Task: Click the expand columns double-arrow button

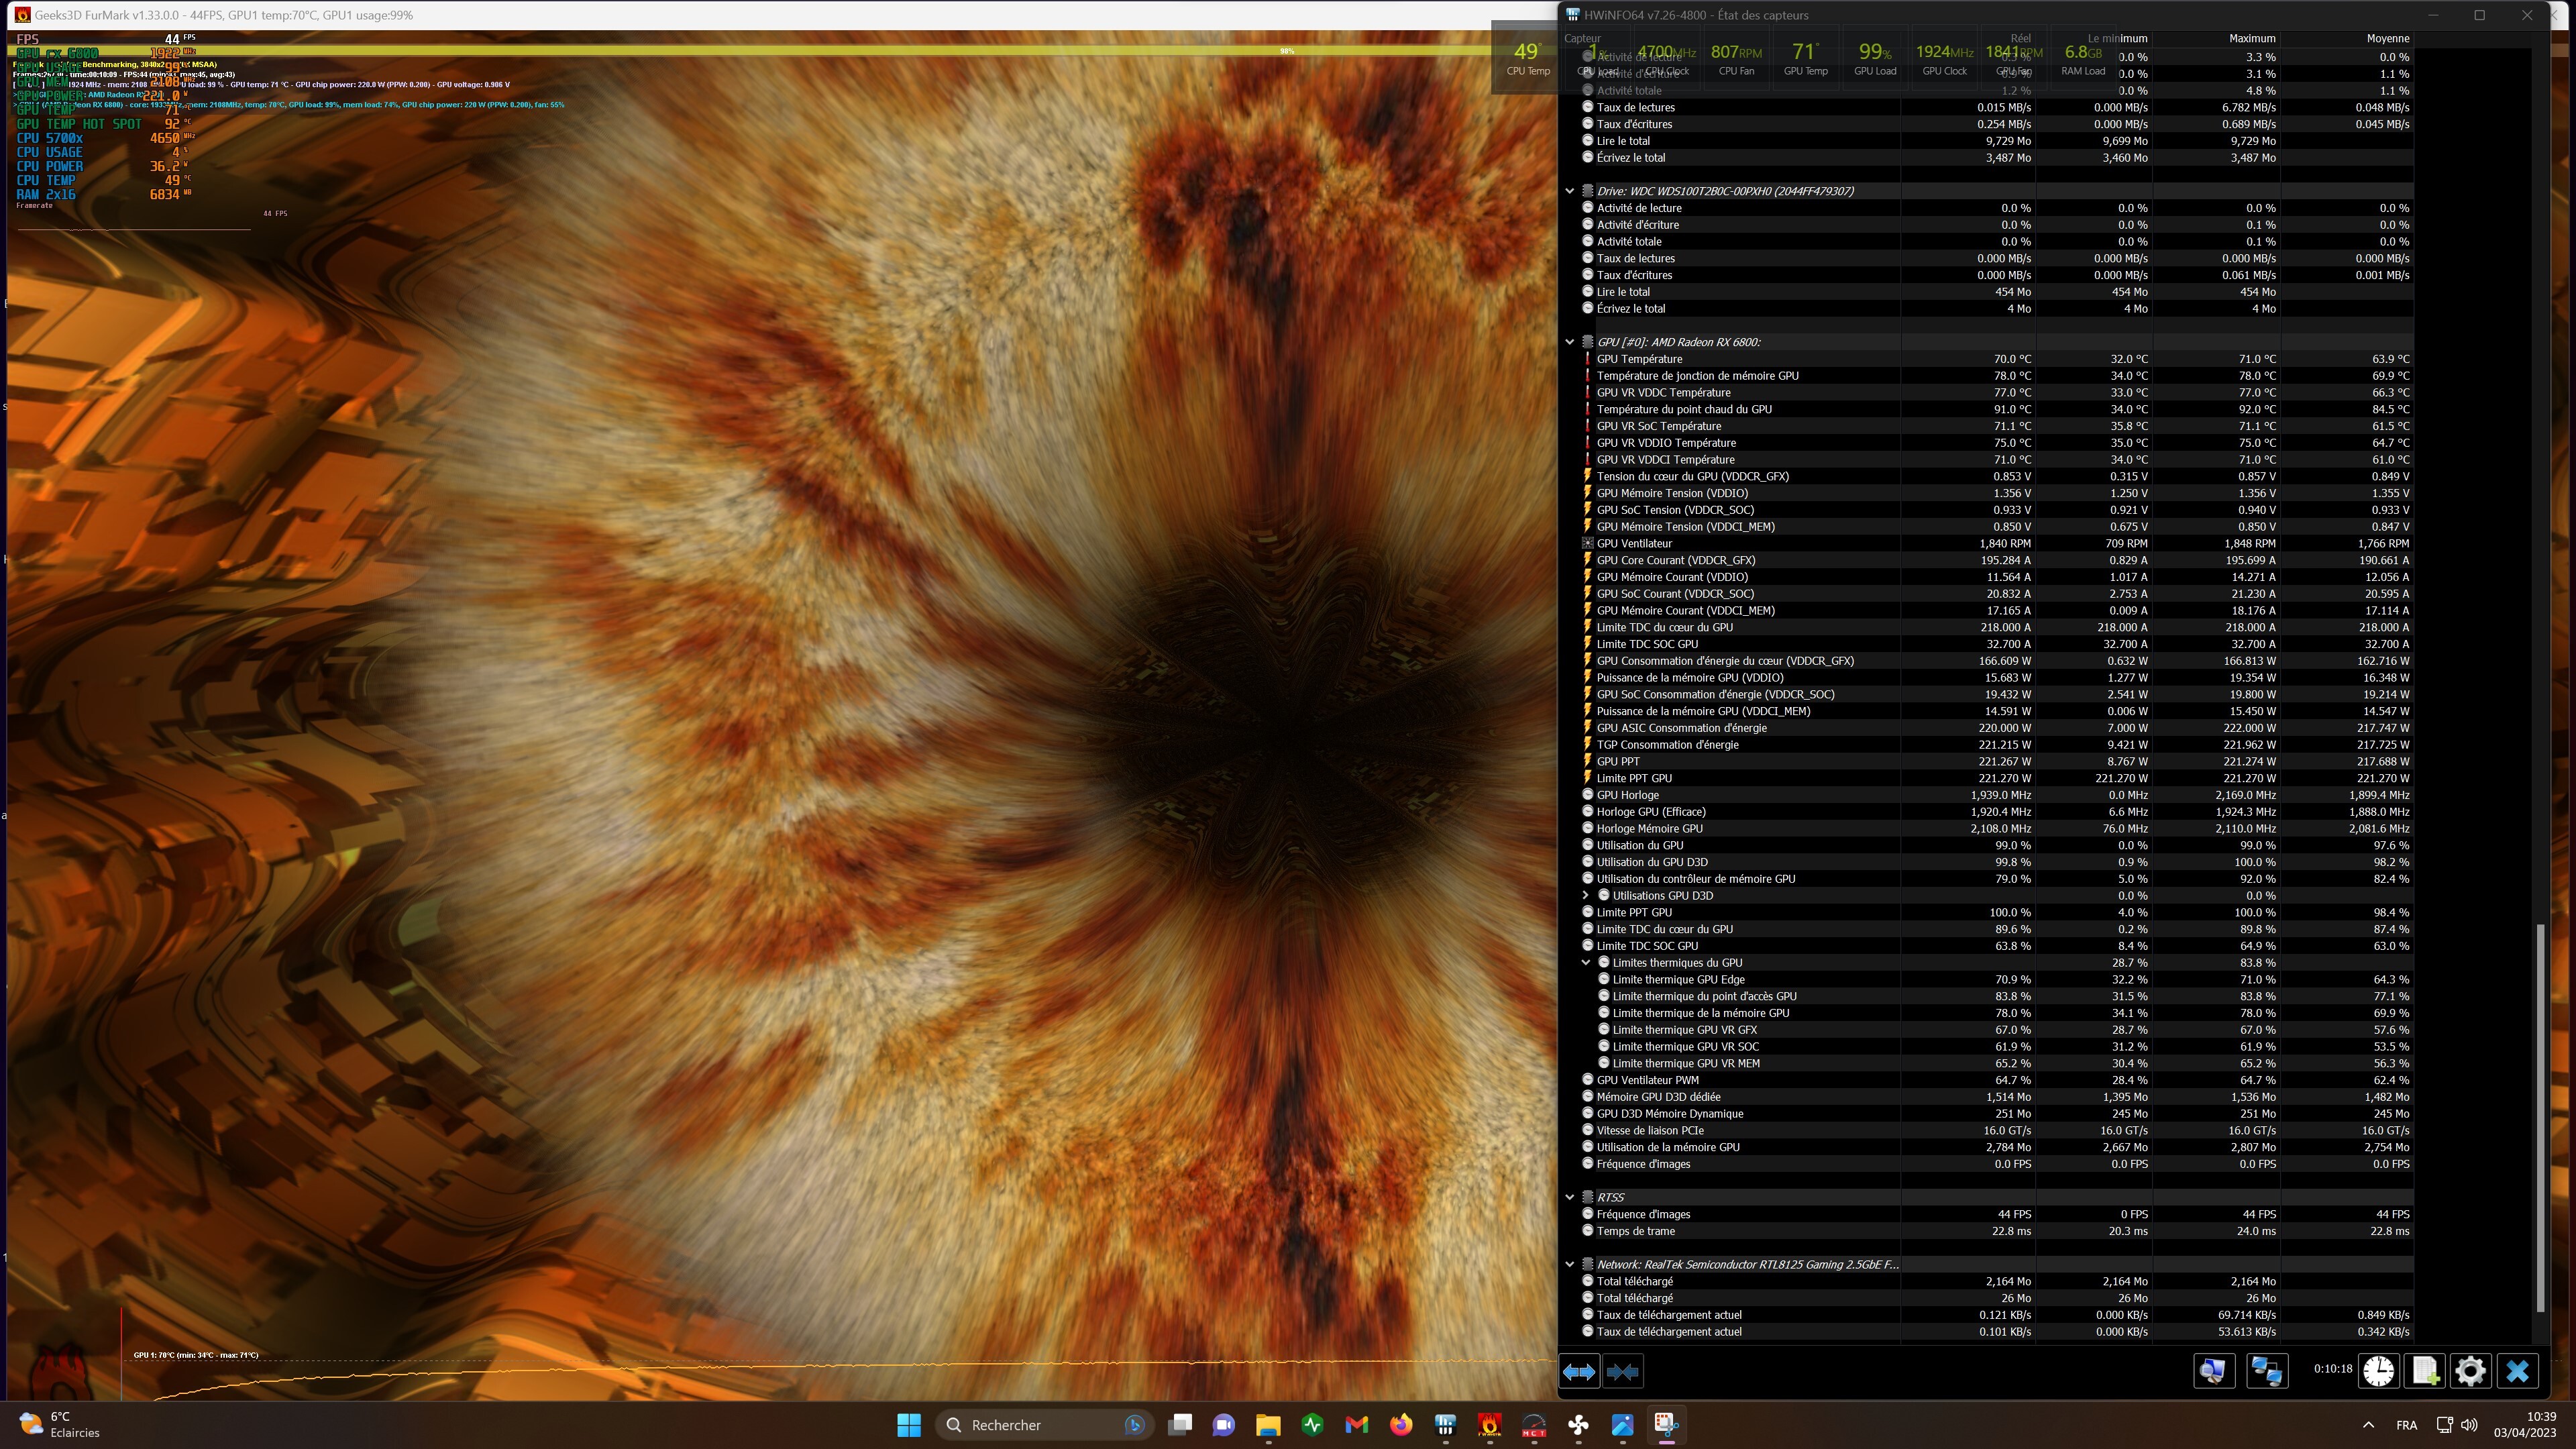Action: tap(1579, 1372)
